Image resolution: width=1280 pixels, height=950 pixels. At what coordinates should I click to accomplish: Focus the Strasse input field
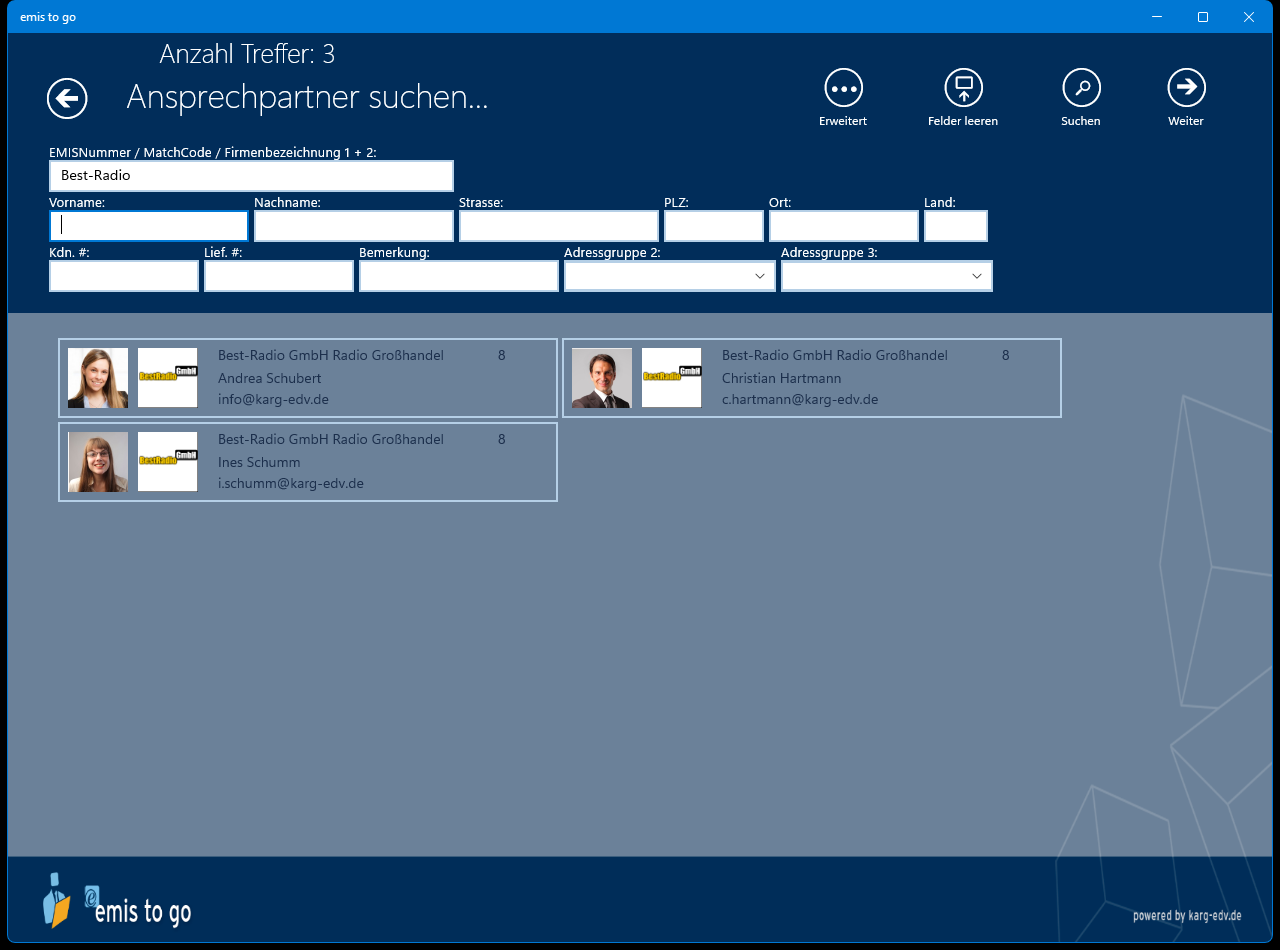click(x=559, y=226)
